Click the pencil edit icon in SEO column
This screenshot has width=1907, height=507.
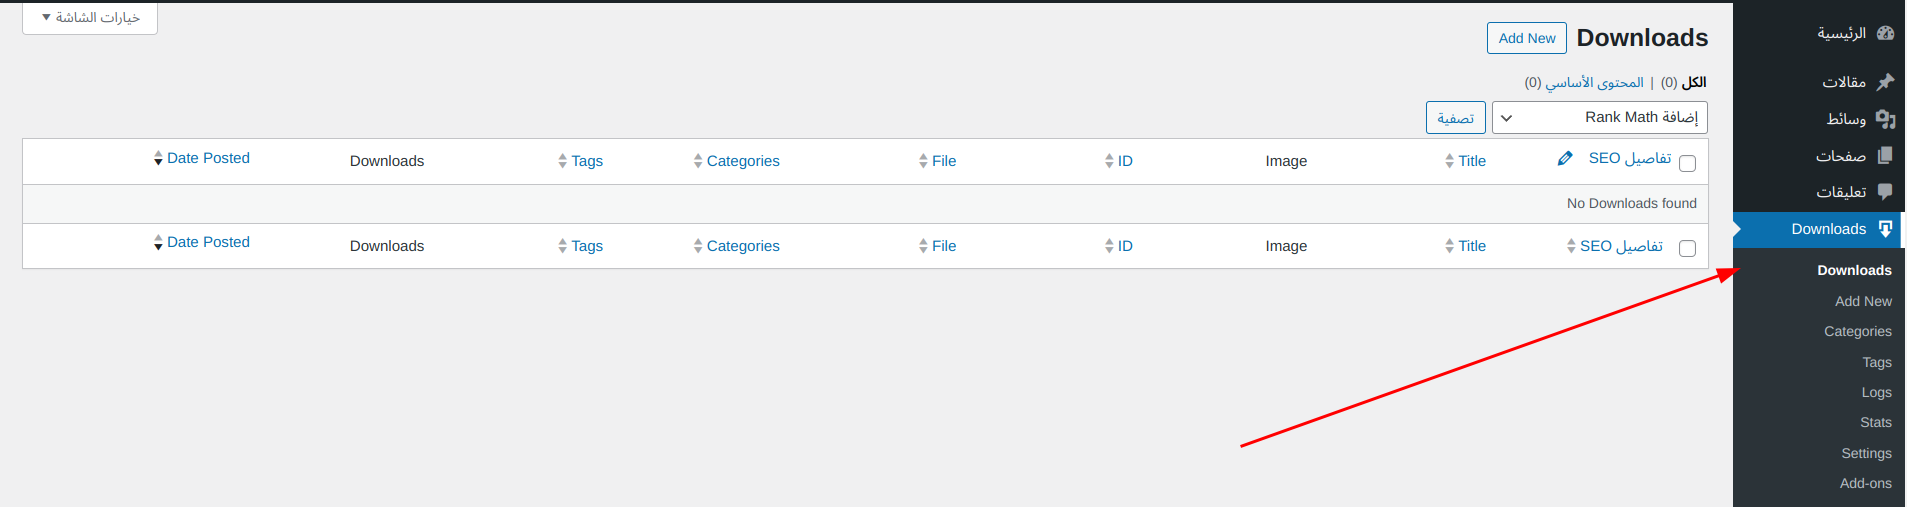click(x=1565, y=159)
